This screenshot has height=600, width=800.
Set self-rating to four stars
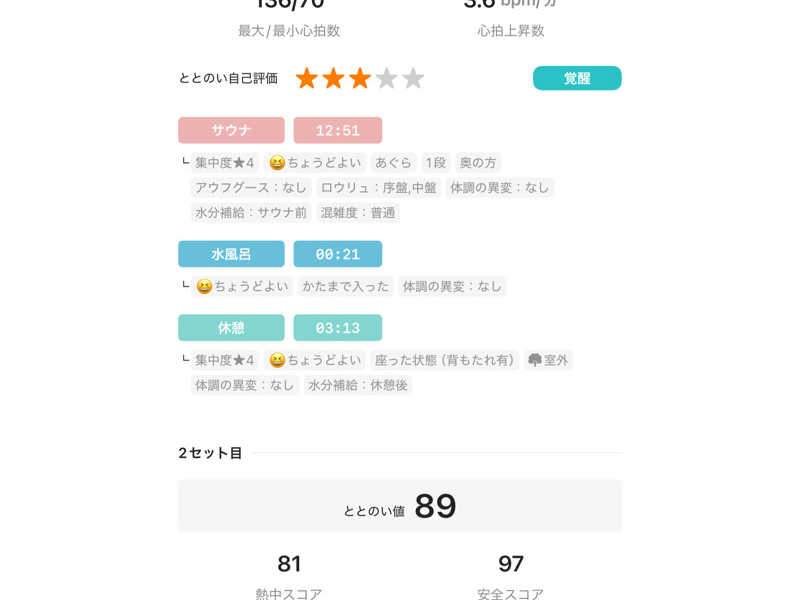(x=387, y=78)
